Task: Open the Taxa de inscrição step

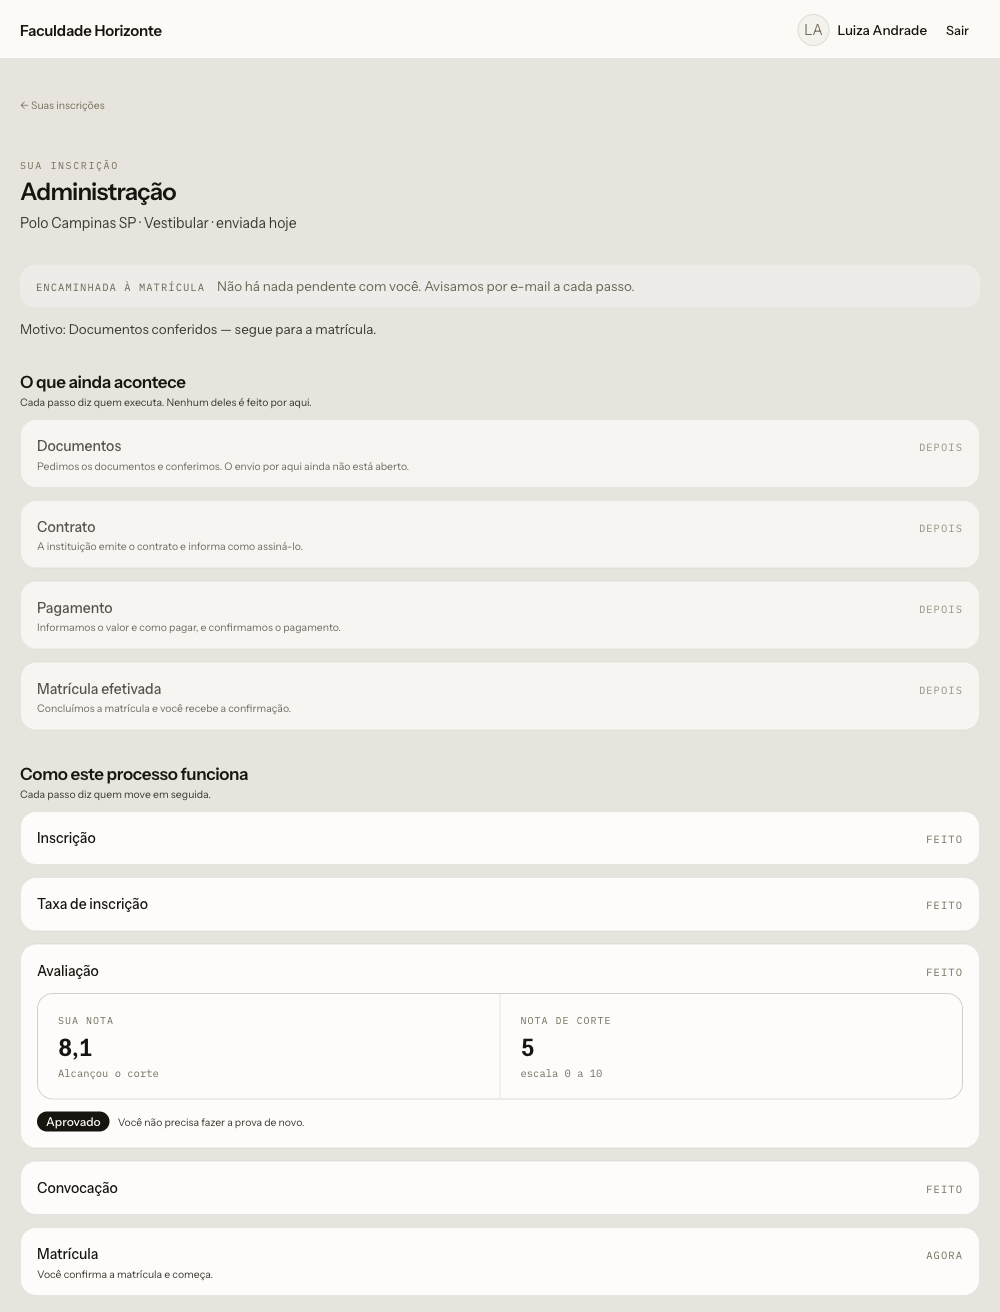Action: pyautogui.click(x=500, y=904)
